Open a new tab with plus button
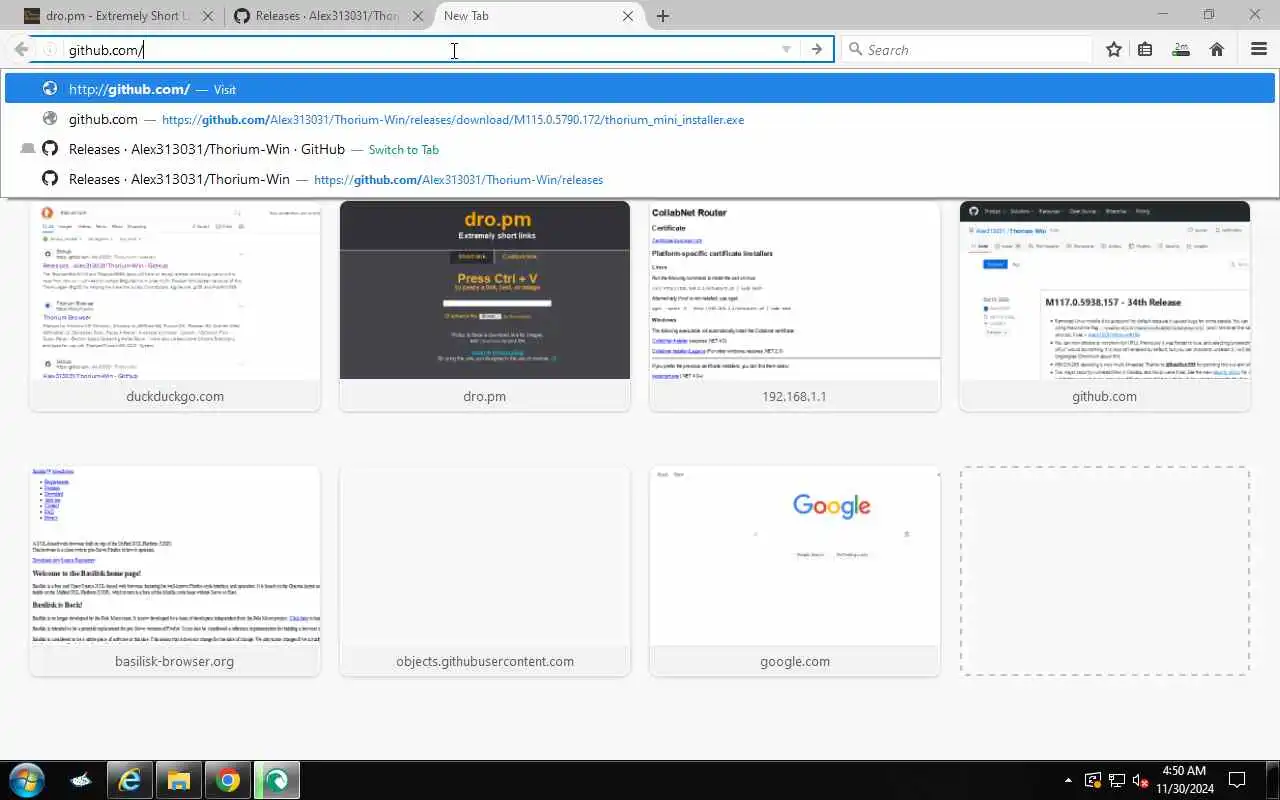The image size is (1280, 800). (663, 16)
